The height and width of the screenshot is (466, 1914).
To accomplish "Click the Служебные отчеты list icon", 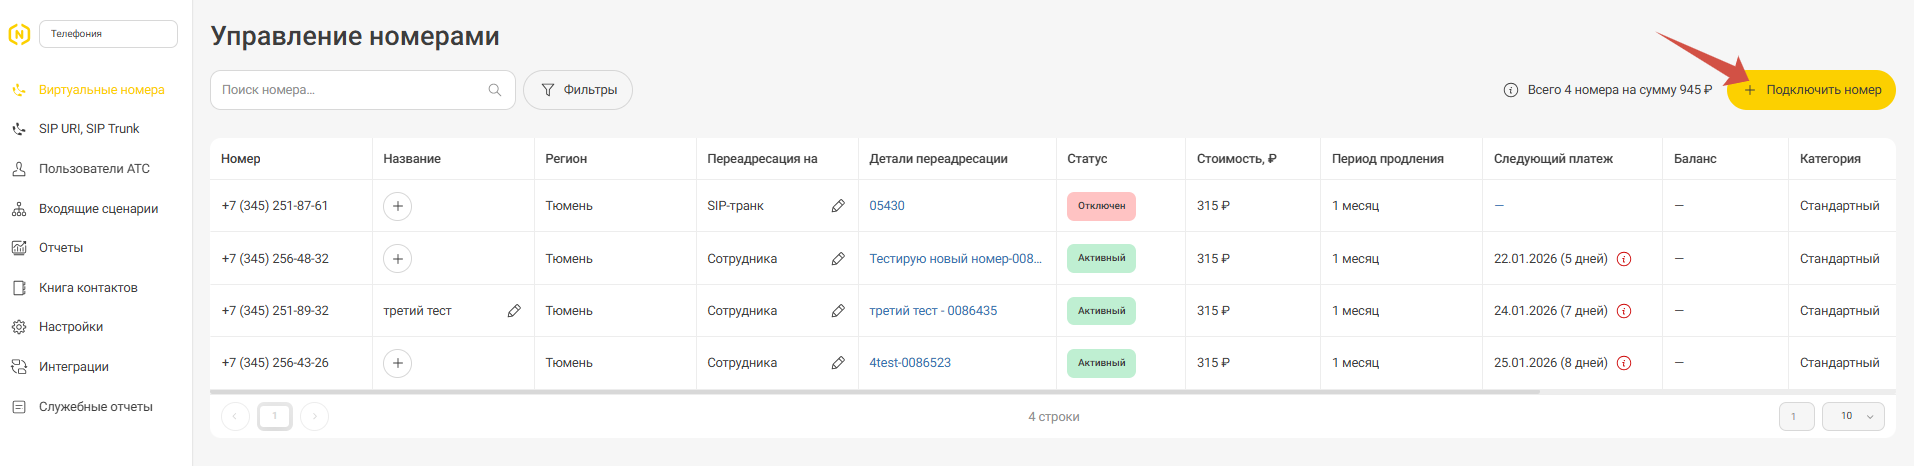I will point(19,407).
